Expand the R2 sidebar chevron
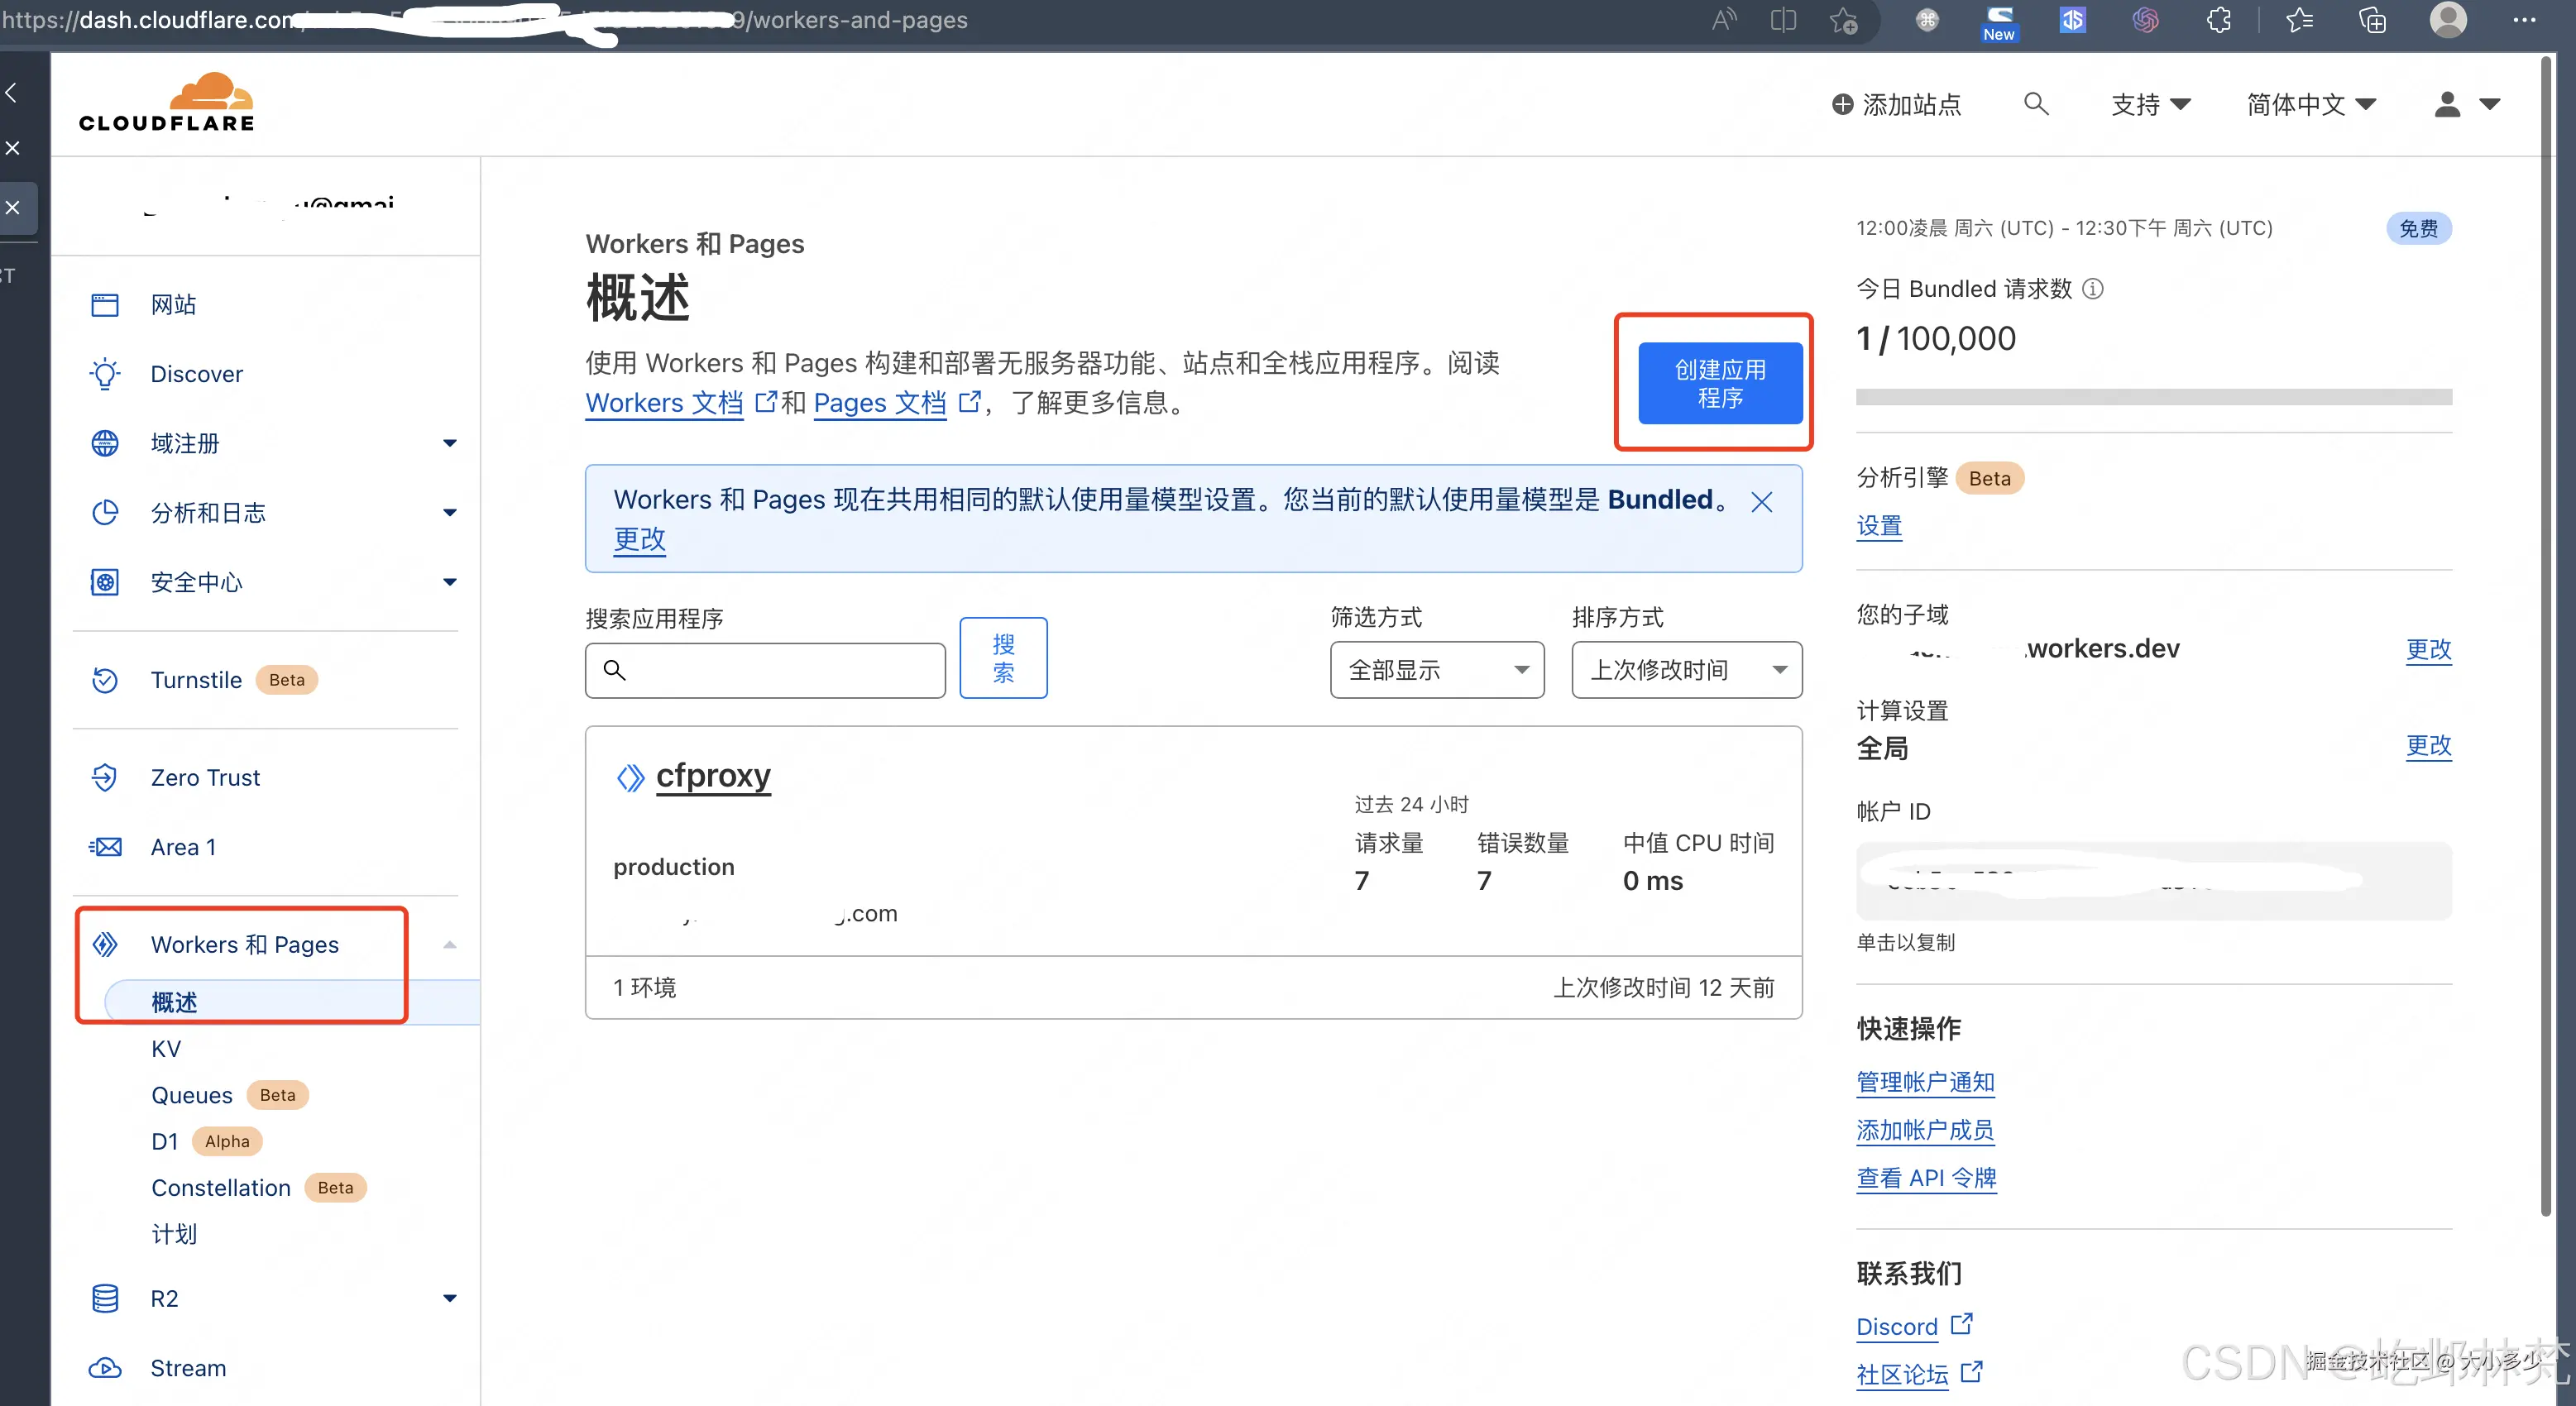The width and height of the screenshot is (2576, 1406). pos(451,1298)
